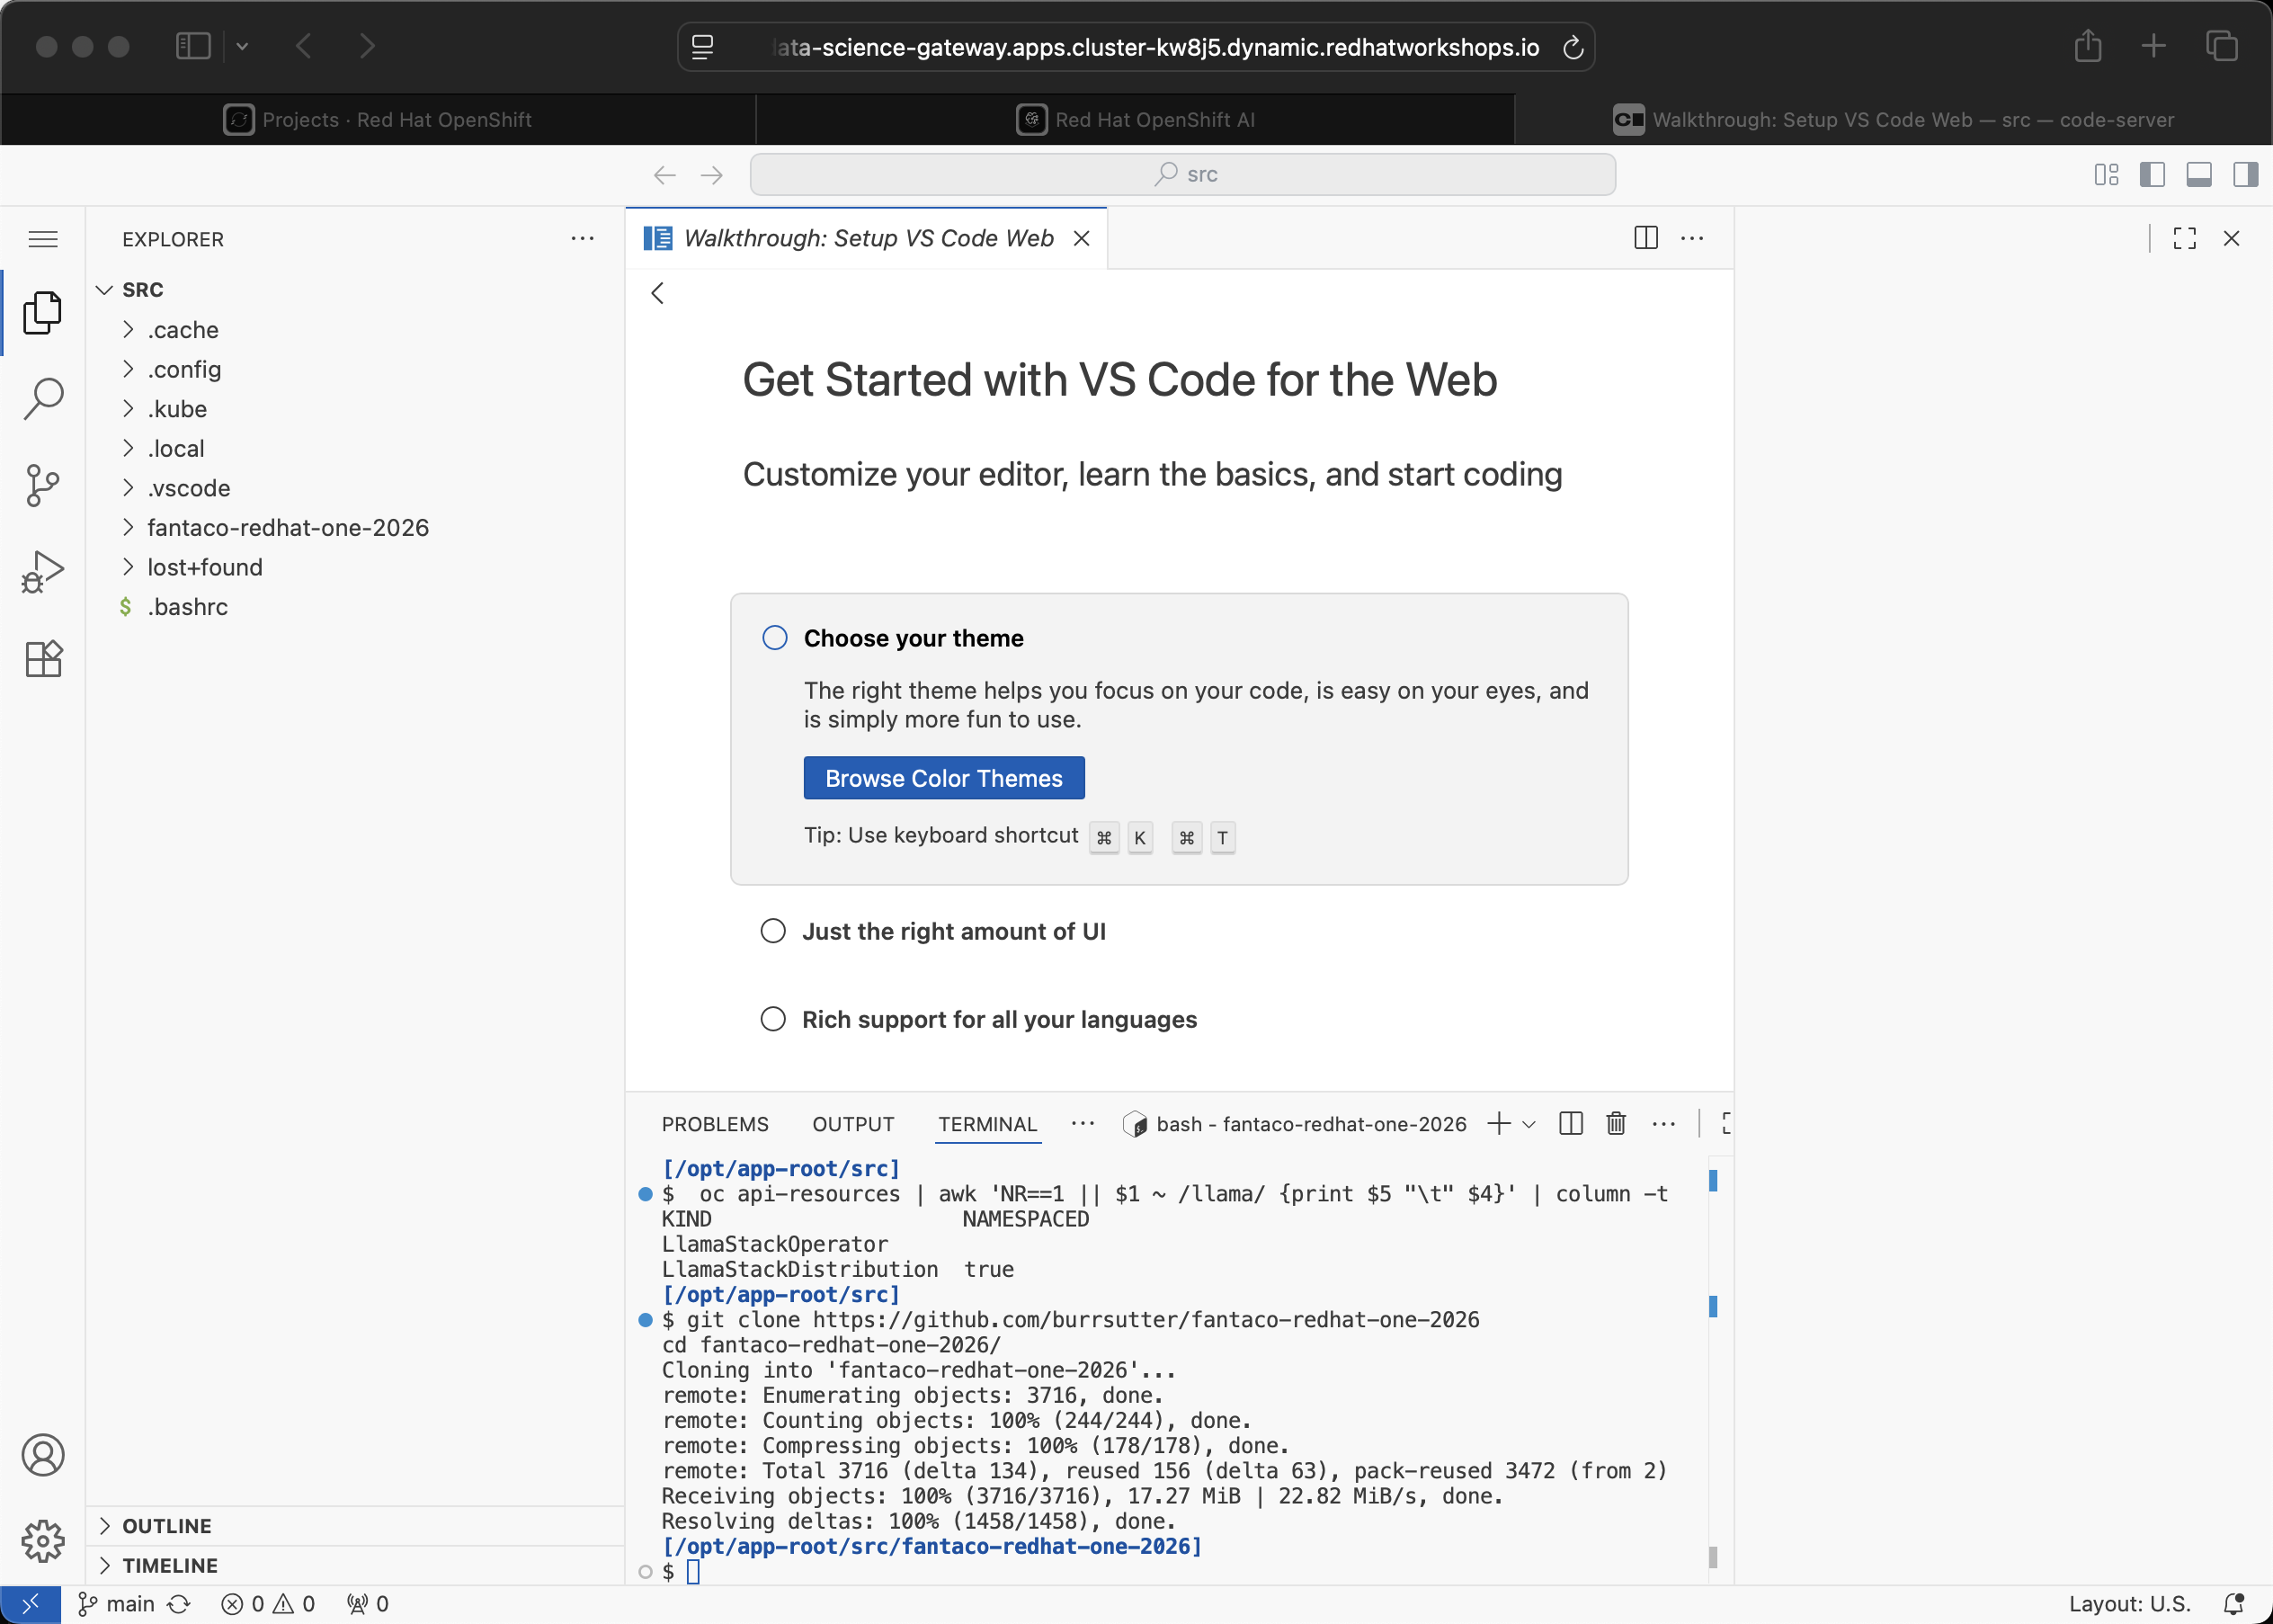Toggle the primary side bar layout icon
Image resolution: width=2273 pixels, height=1624 pixels.
pyautogui.click(x=2152, y=175)
